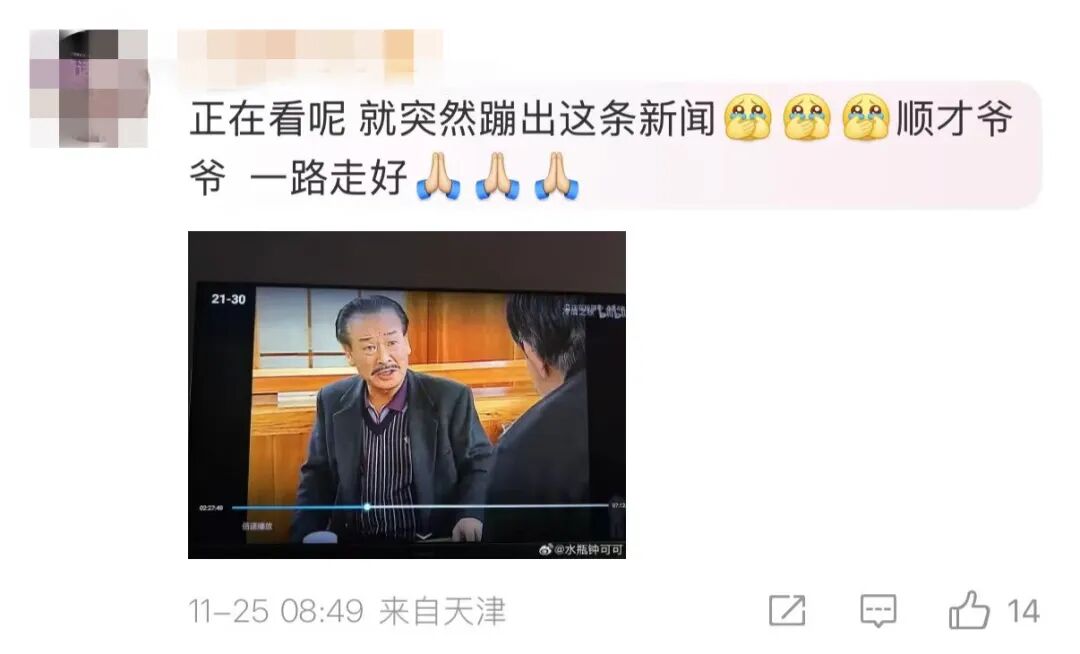Like the comment with thumbs-up icon

(969, 610)
